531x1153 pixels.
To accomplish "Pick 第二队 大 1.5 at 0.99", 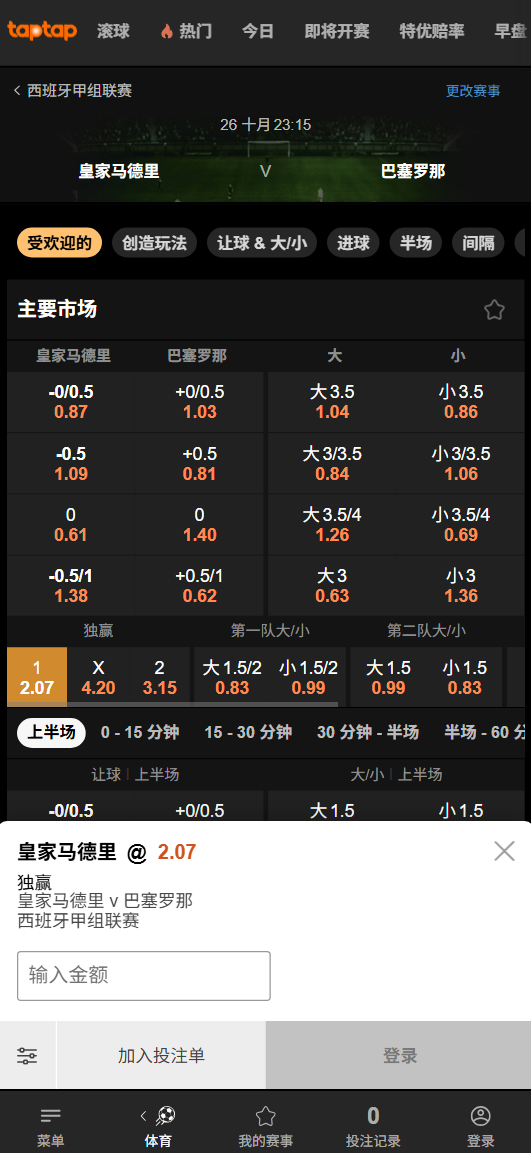I will (388, 677).
